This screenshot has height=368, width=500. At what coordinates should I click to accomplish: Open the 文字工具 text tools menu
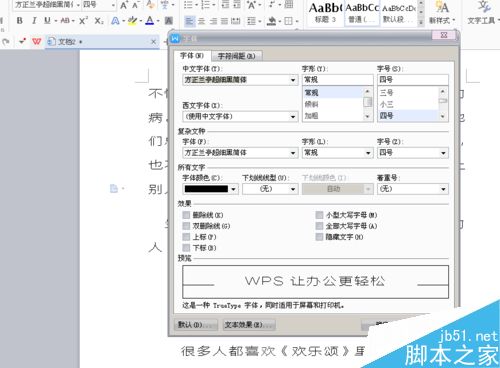click(x=482, y=13)
